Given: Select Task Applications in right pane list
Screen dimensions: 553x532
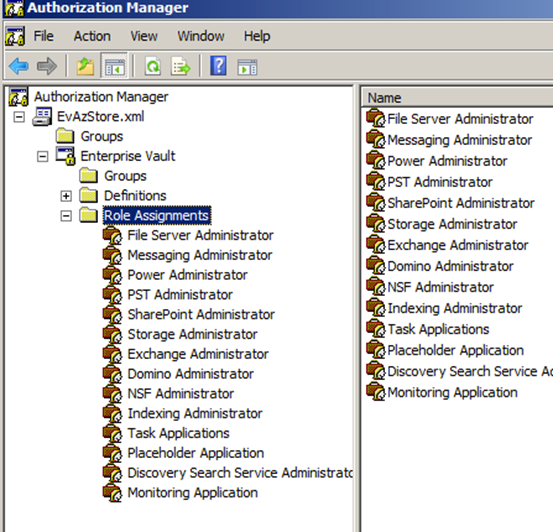Looking at the screenshot, I should coord(438,329).
